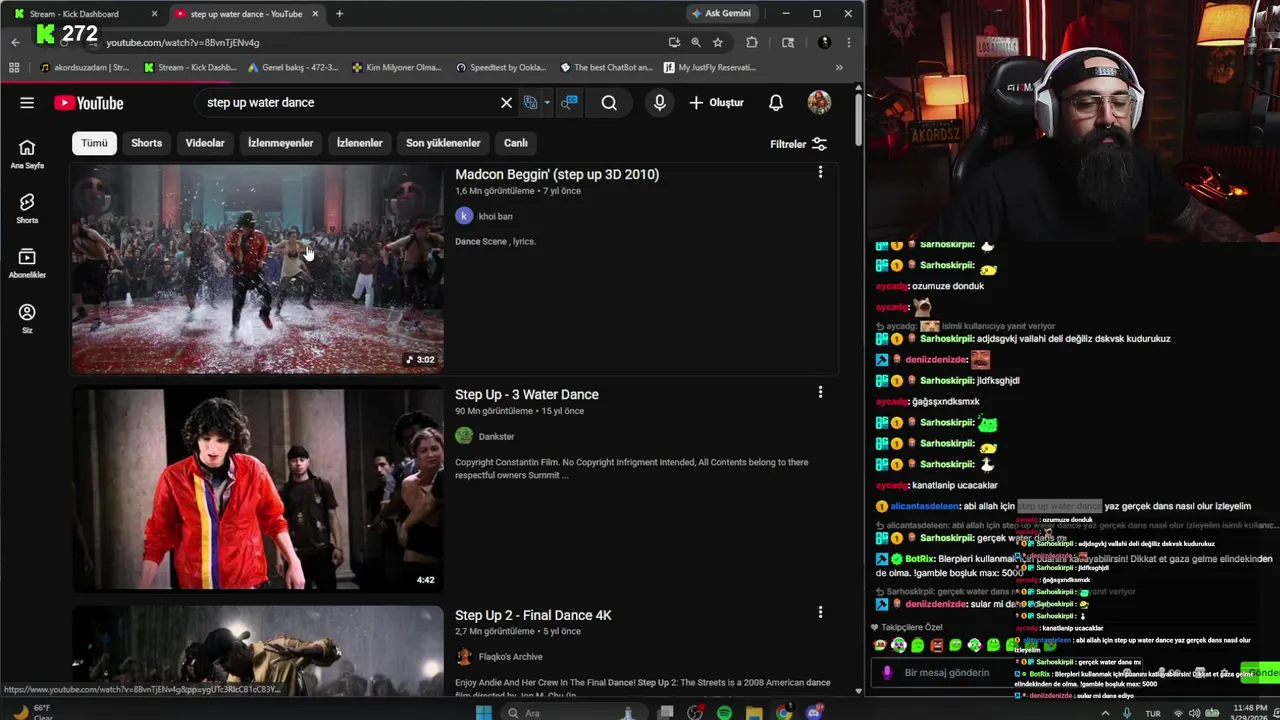Click the title Step Up 2 - Final Dance 4K
1280x720 pixels.
pyautogui.click(x=533, y=615)
